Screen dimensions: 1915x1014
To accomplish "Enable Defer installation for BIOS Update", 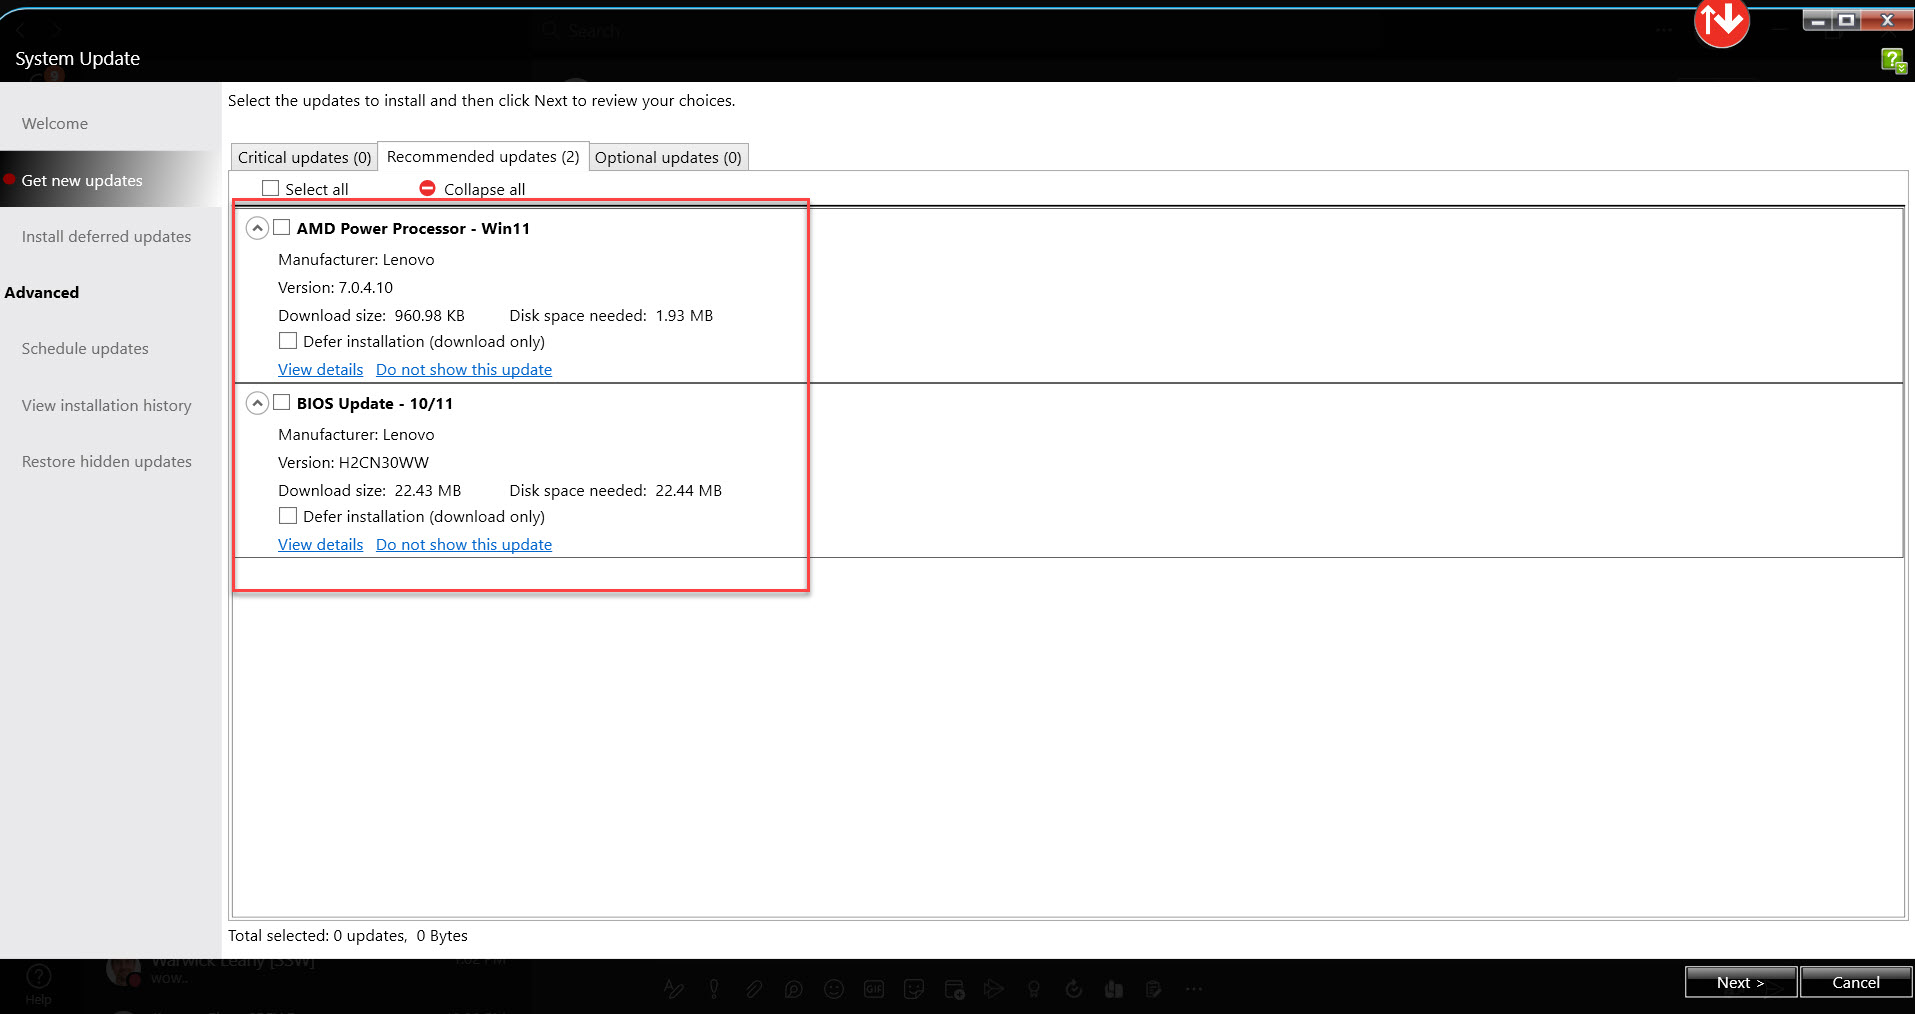I will (288, 516).
